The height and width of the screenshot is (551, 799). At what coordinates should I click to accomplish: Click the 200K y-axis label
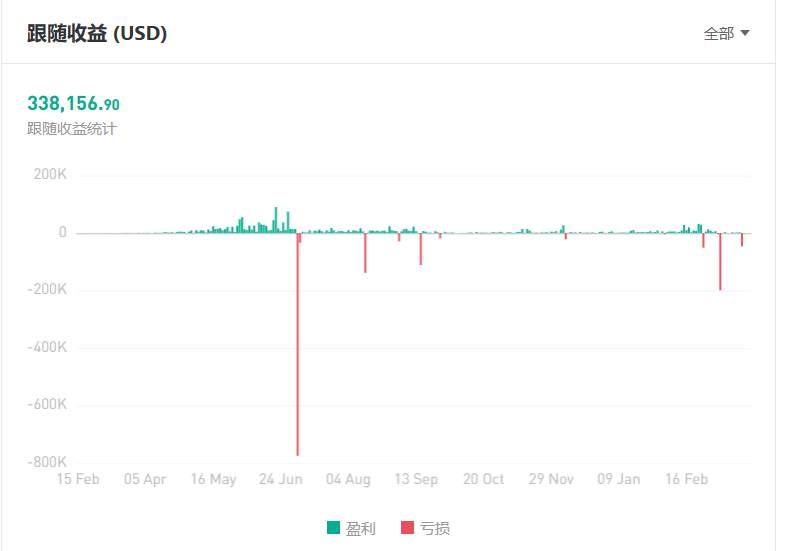tap(50, 174)
